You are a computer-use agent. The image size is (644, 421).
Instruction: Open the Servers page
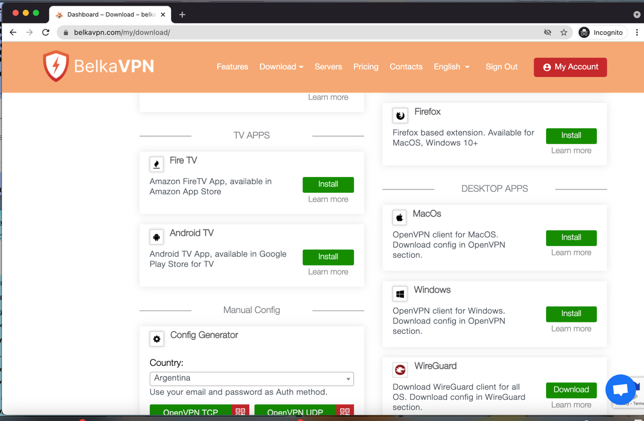point(328,67)
